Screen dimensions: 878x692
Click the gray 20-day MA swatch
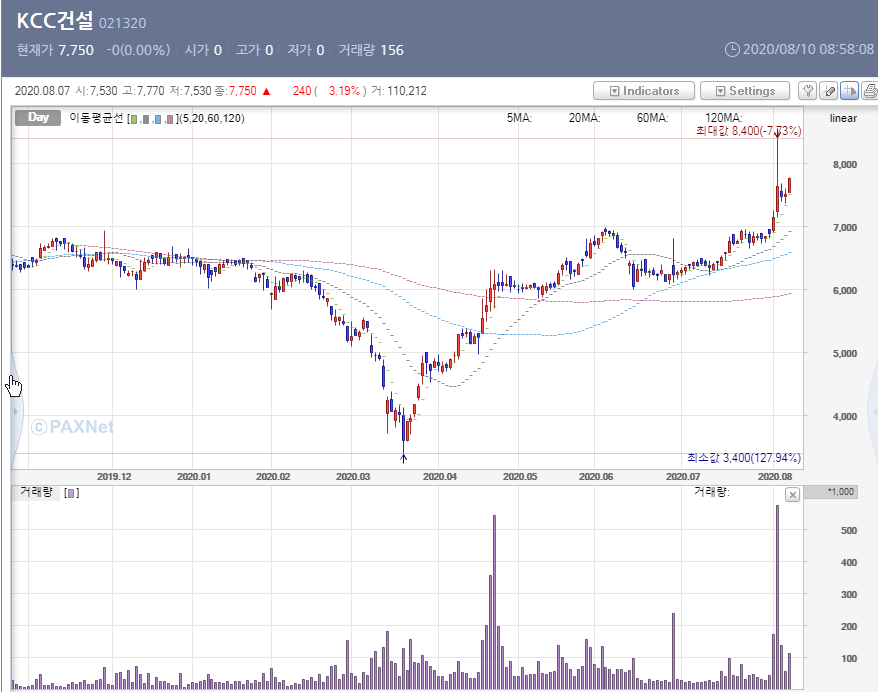[146, 119]
